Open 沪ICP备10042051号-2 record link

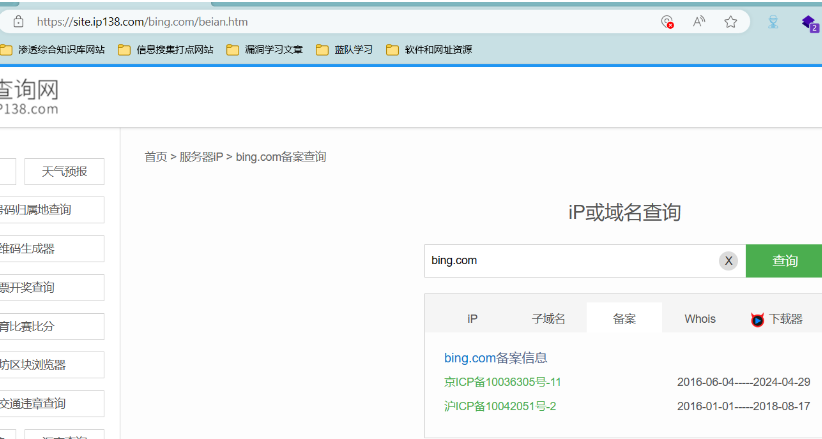point(500,406)
